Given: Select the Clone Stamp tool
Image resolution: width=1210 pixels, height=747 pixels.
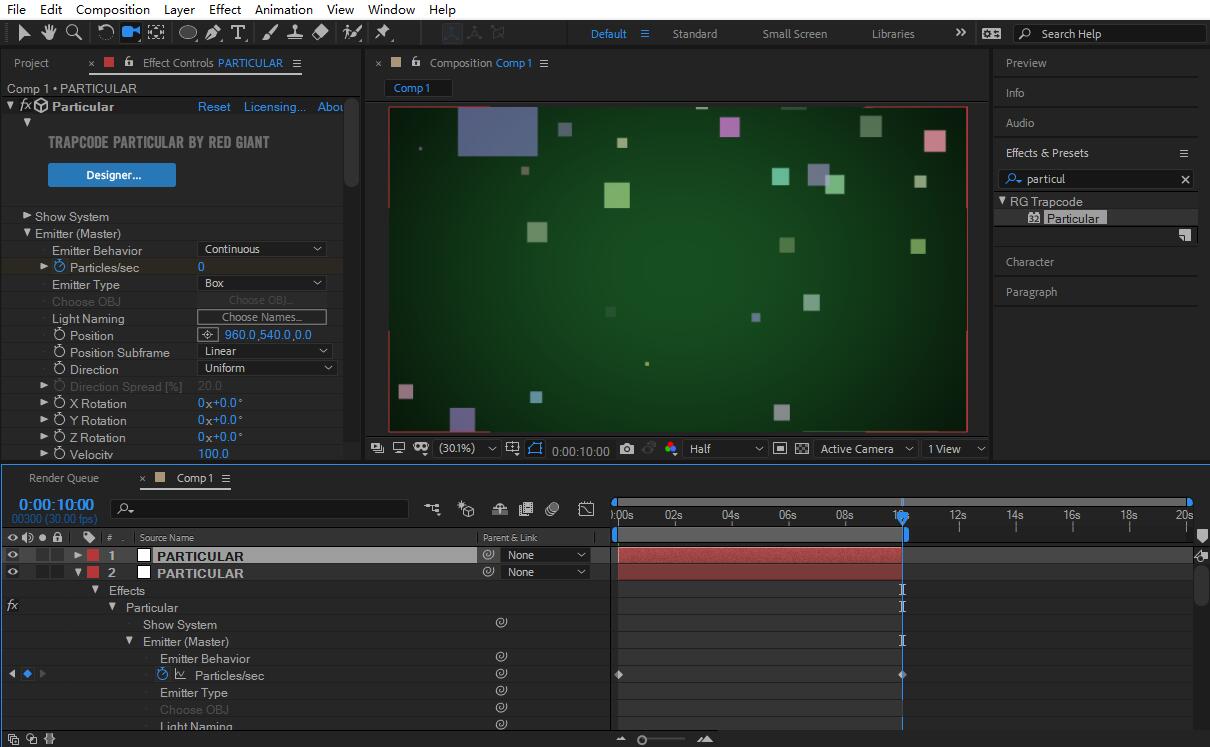Looking at the screenshot, I should tap(295, 33).
